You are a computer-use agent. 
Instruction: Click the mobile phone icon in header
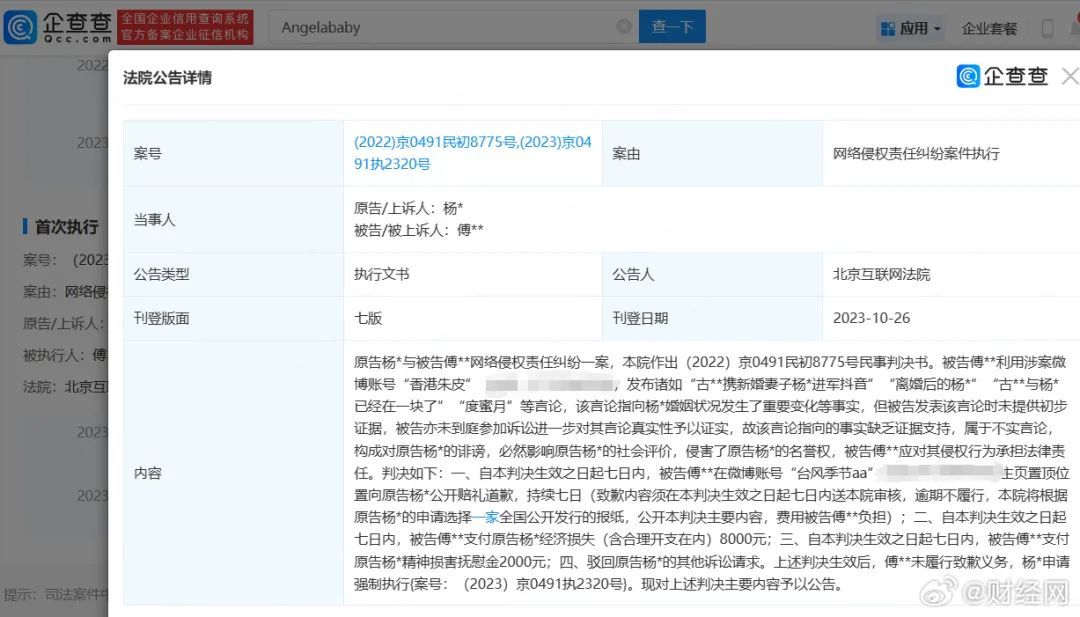(x=1047, y=28)
